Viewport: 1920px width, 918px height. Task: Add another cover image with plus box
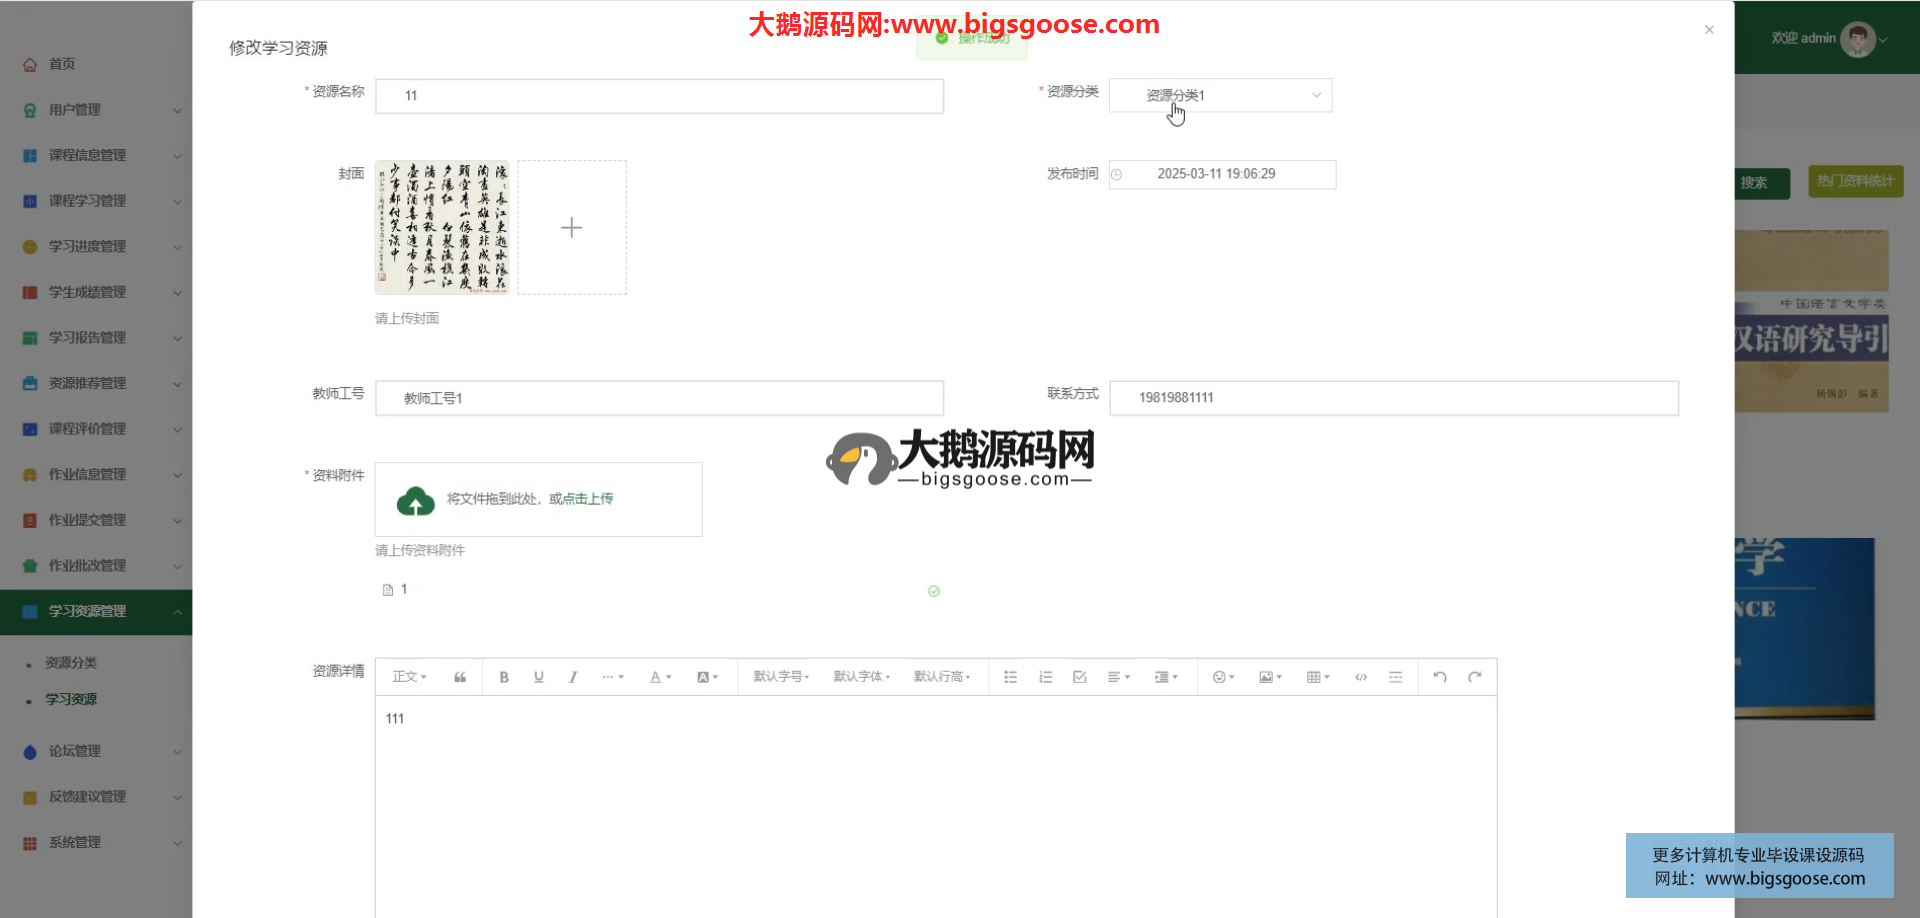(572, 227)
